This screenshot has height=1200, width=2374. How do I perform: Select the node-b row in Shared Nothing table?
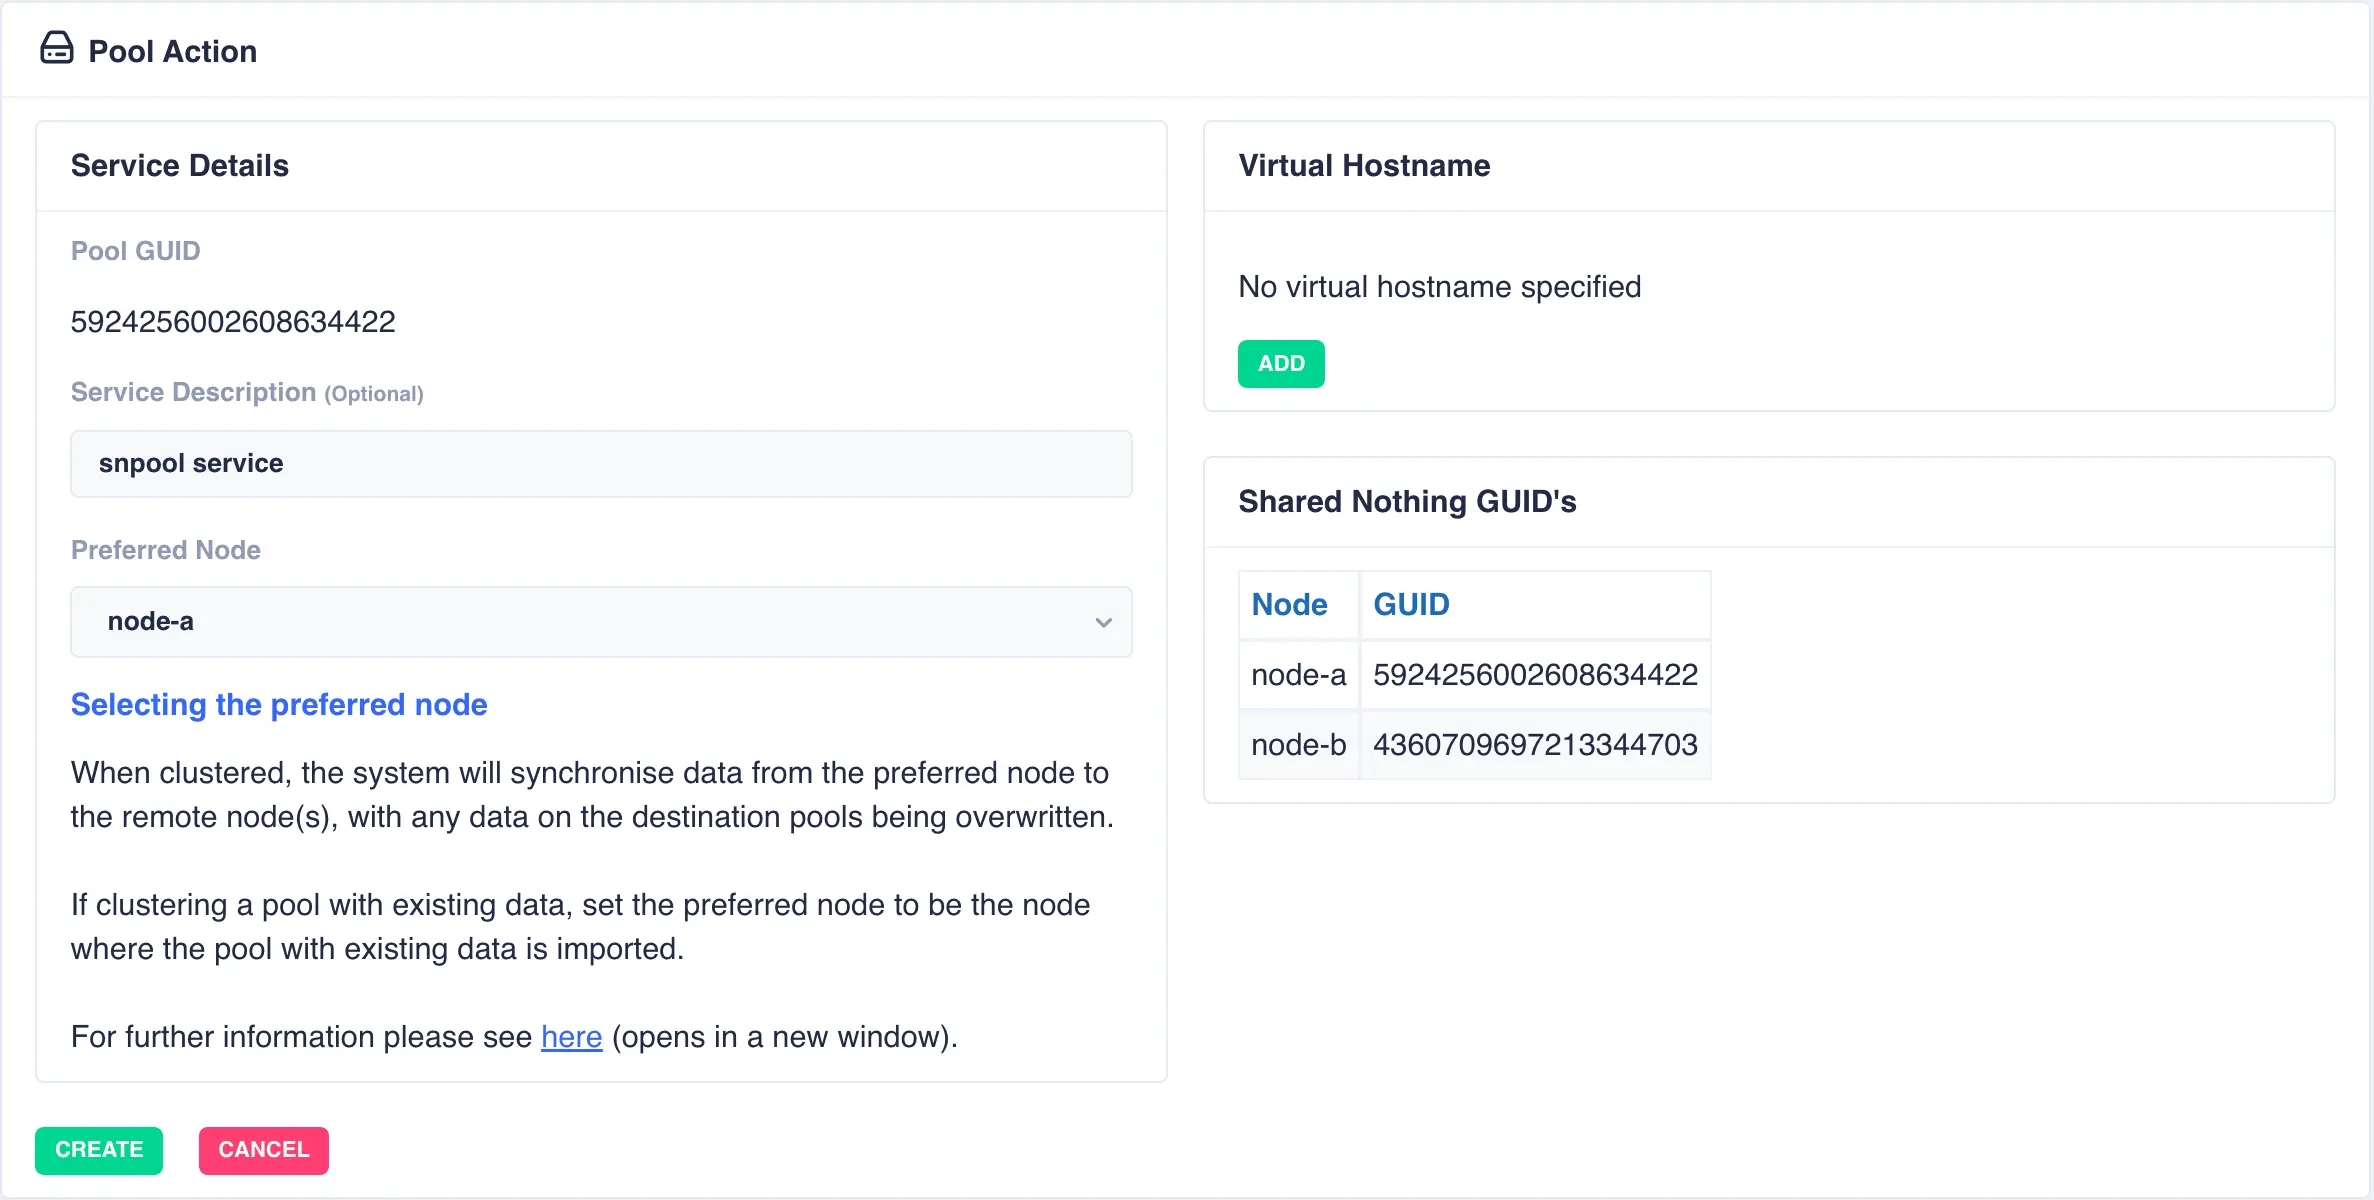[1474, 744]
